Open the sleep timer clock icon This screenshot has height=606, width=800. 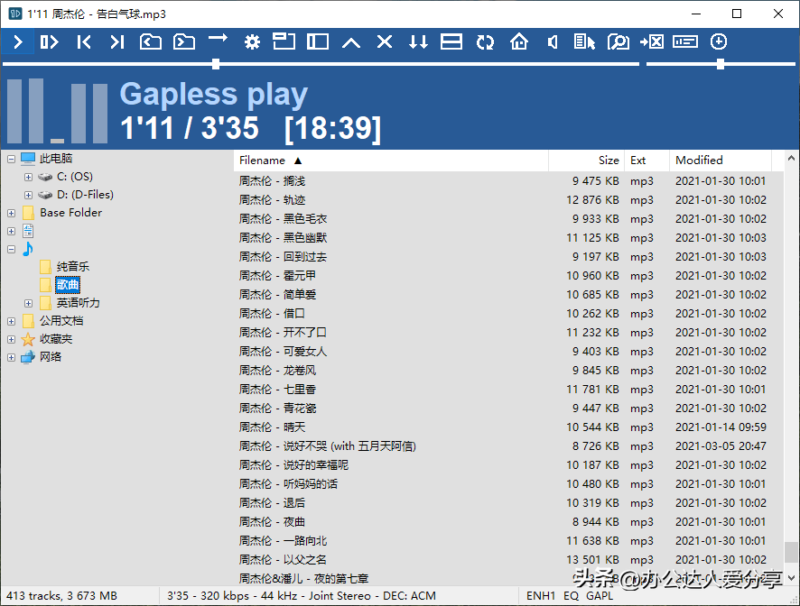[718, 42]
